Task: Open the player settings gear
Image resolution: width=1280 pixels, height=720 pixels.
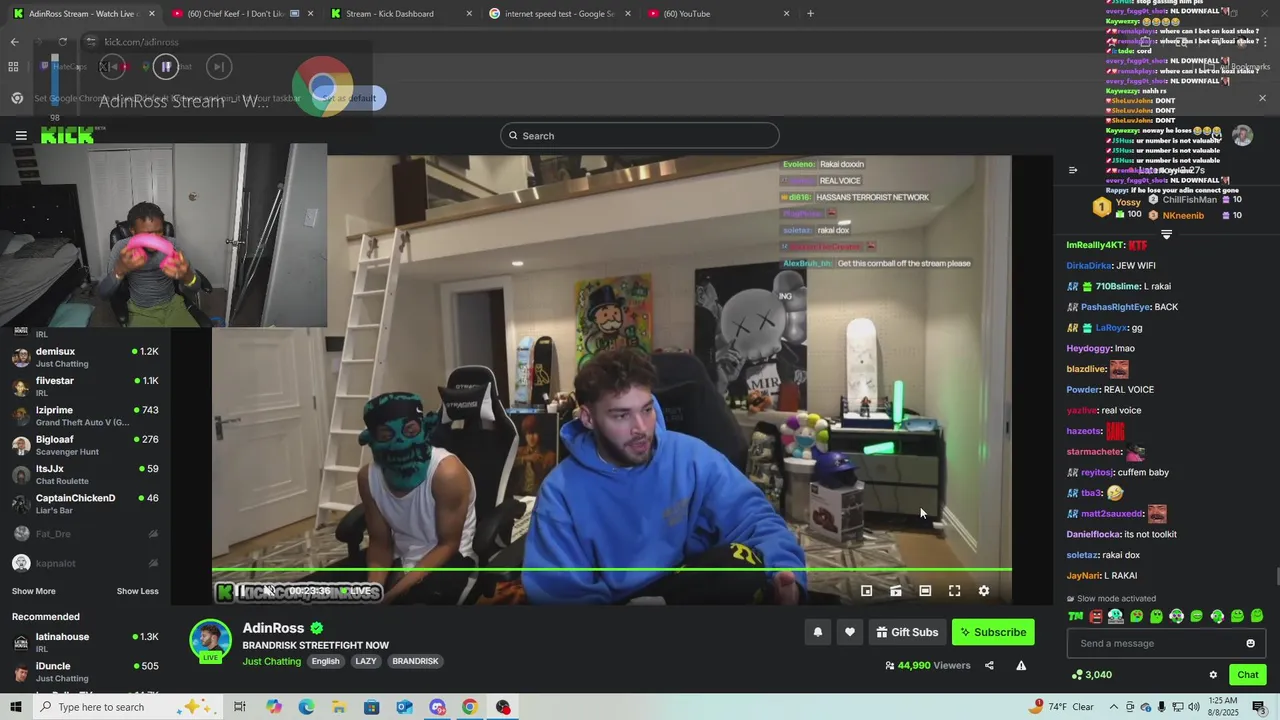Action: [984, 591]
